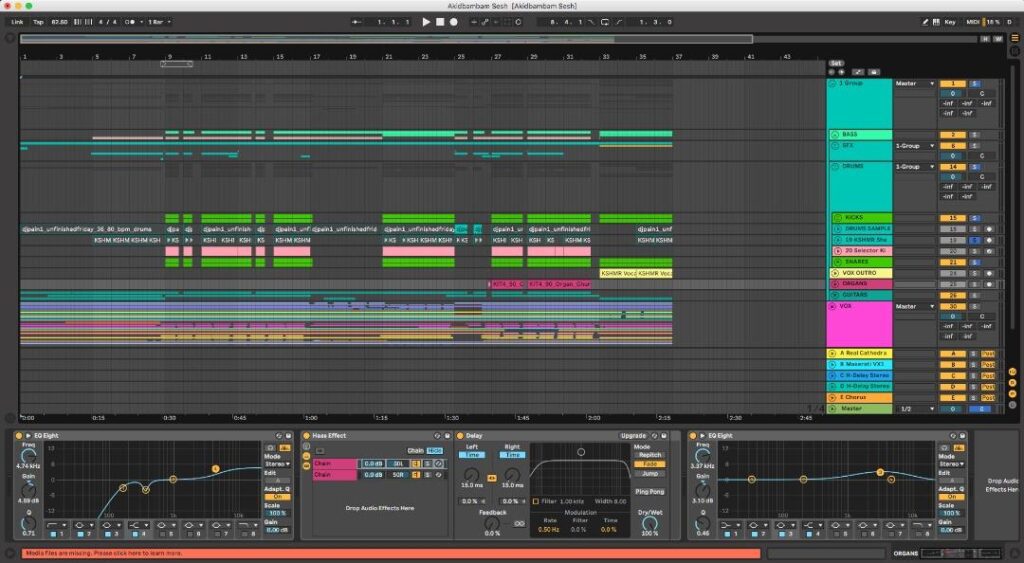Click the Tap tempo button
Screen dimensions: 1024x563
pos(38,21)
